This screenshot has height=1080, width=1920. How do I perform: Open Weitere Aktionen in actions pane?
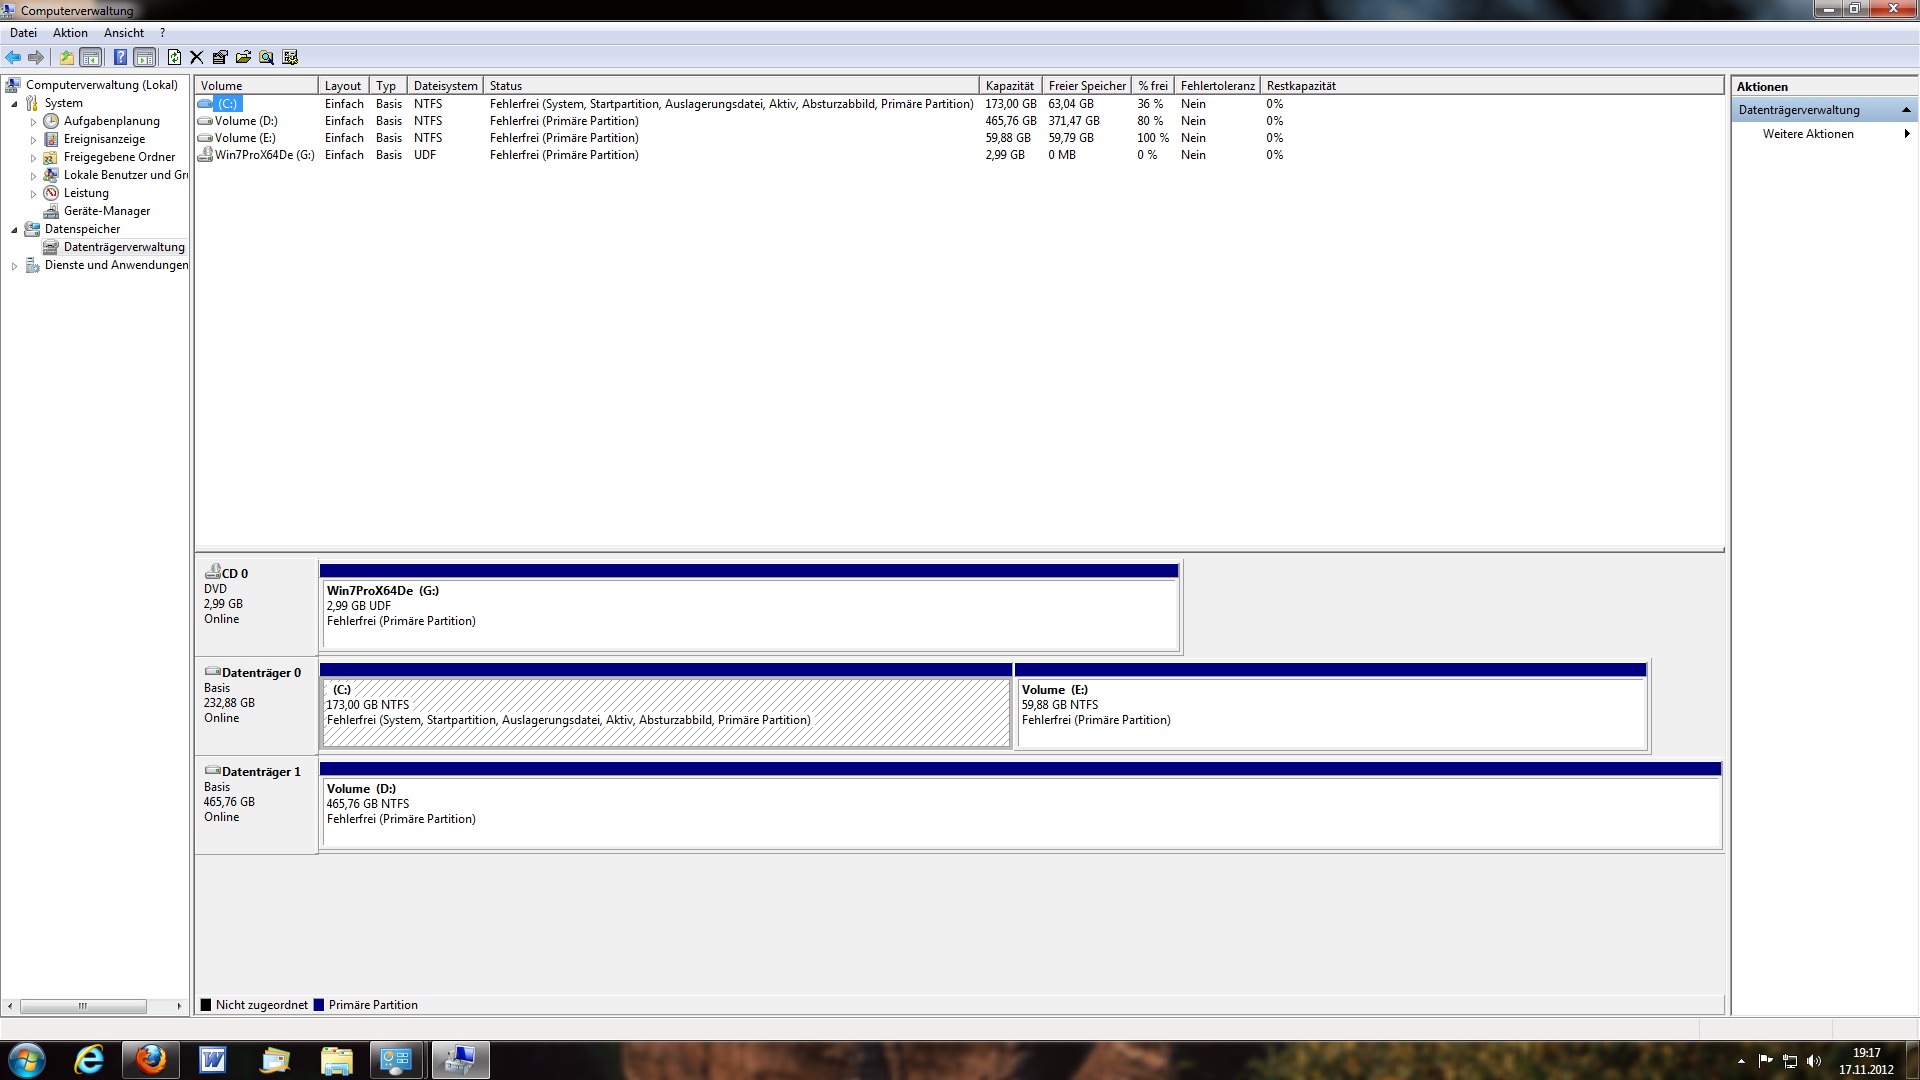click(1808, 134)
